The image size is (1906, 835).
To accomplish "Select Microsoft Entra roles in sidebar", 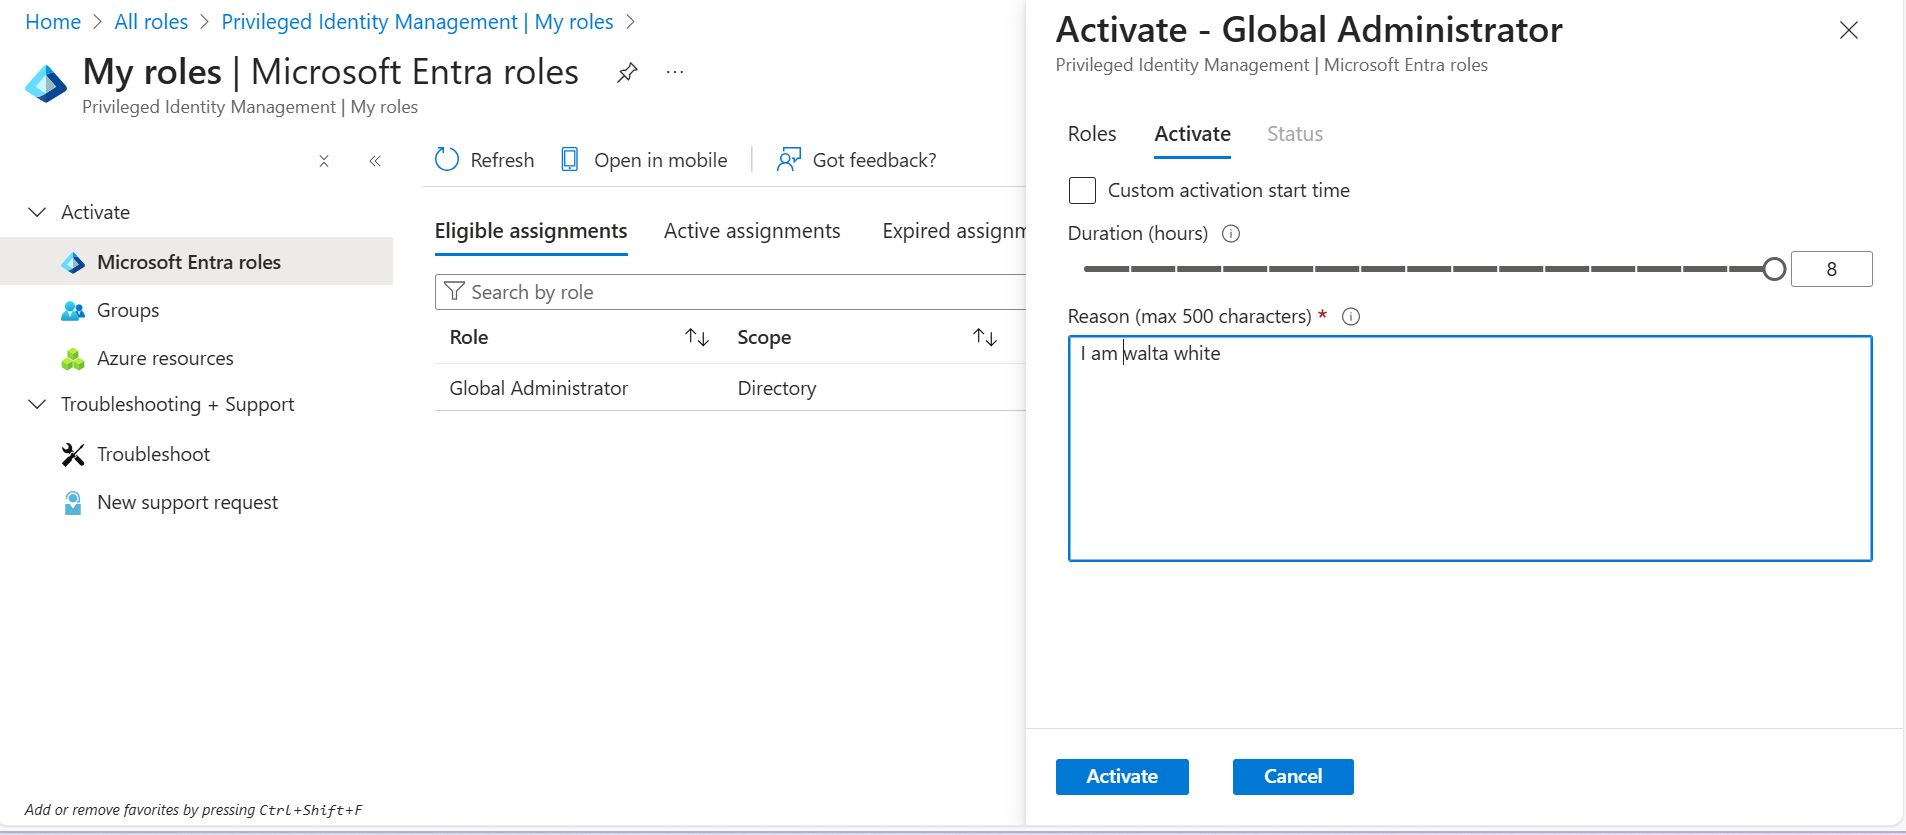I will (196, 261).
